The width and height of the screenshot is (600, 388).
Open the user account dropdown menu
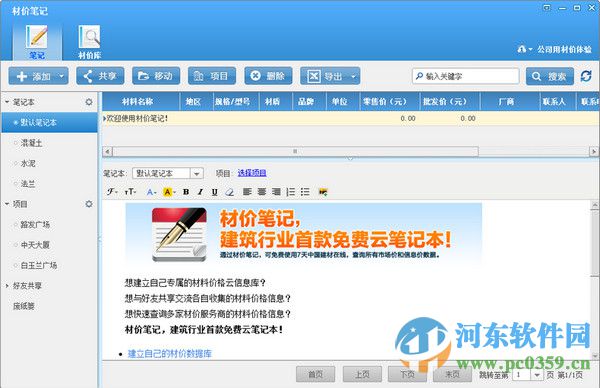525,49
